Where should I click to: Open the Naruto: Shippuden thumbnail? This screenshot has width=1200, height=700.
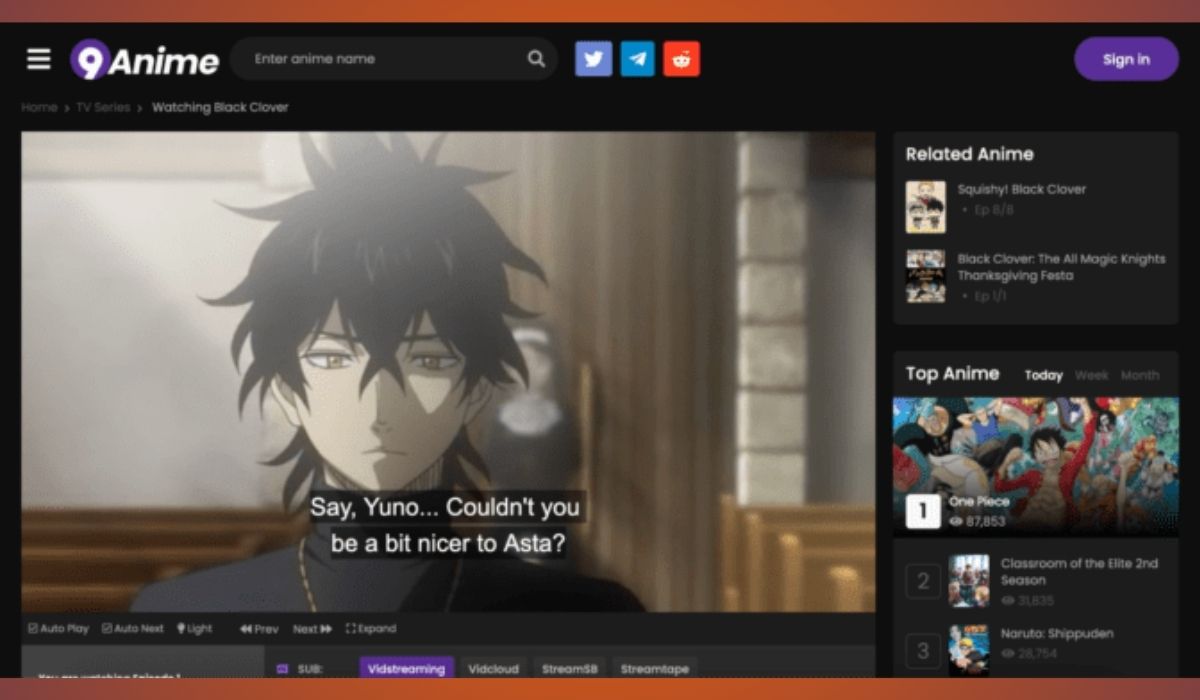968,650
